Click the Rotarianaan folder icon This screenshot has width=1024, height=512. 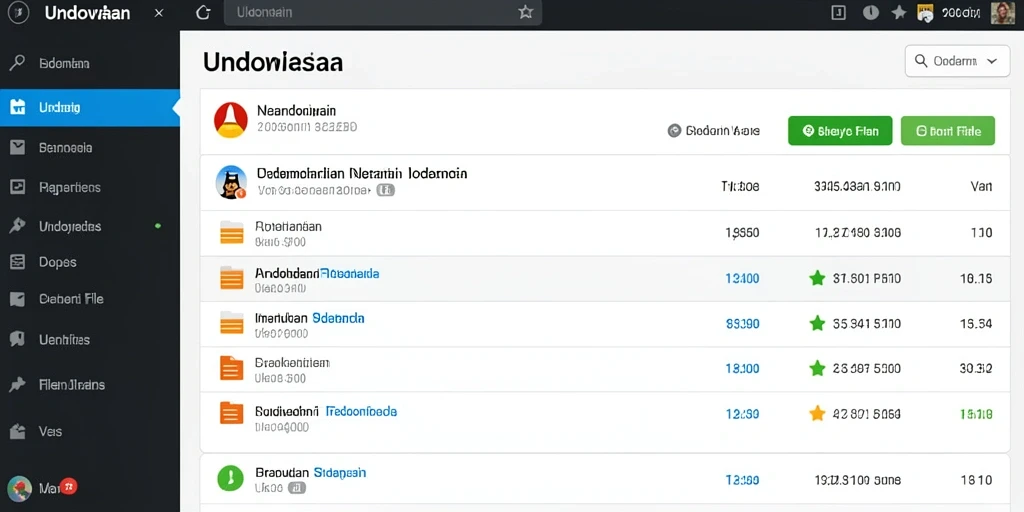(x=232, y=232)
